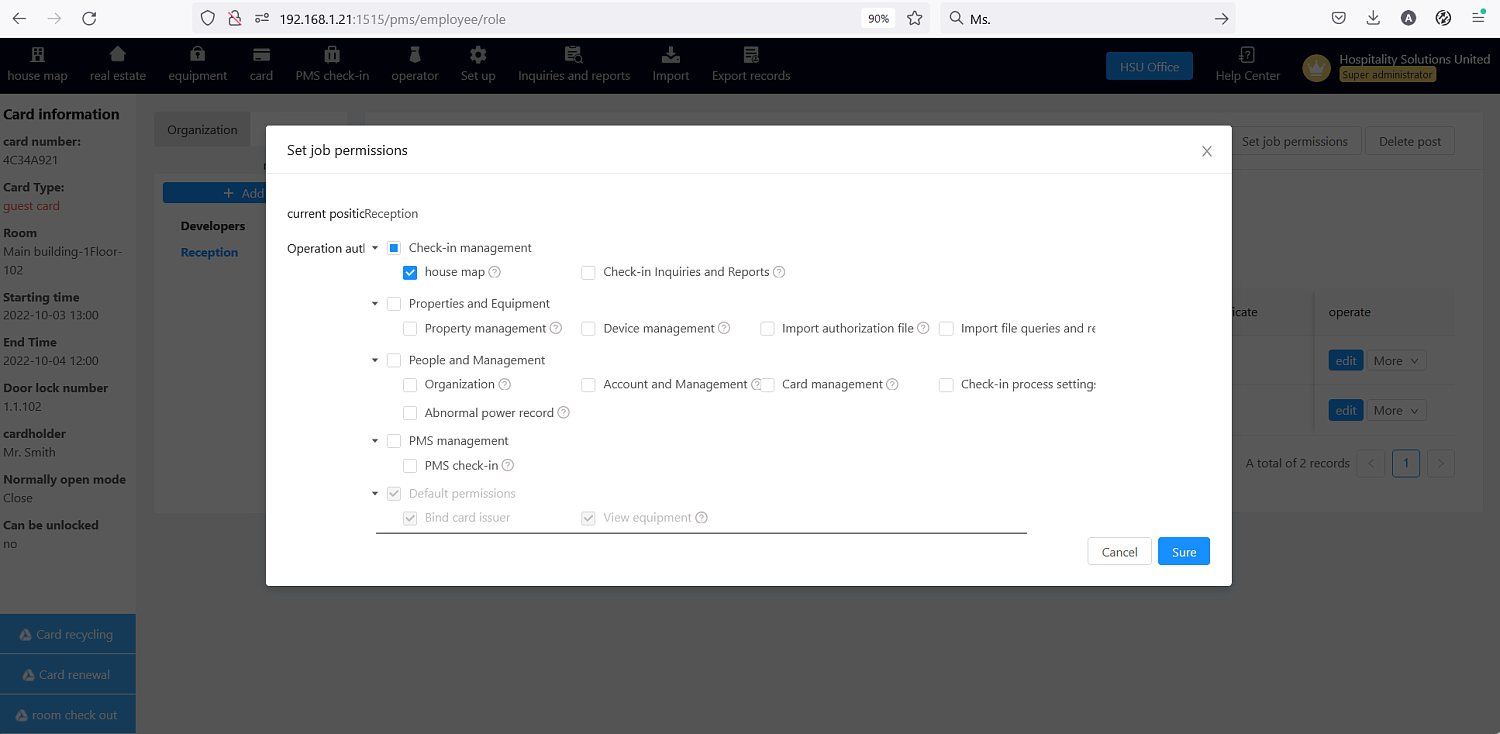
Task: Click the help icon next to house map
Action: [x=494, y=272]
